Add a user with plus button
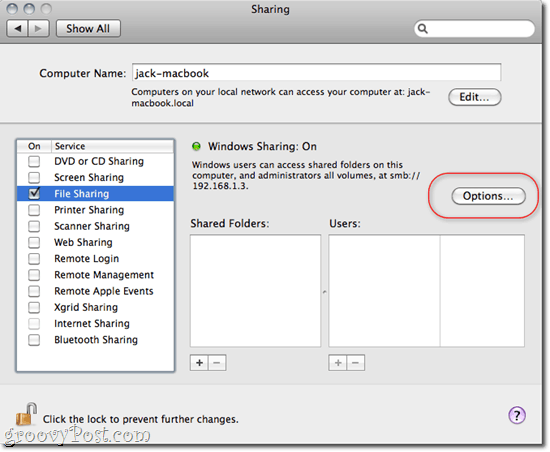550x452 pixels. coord(338,363)
